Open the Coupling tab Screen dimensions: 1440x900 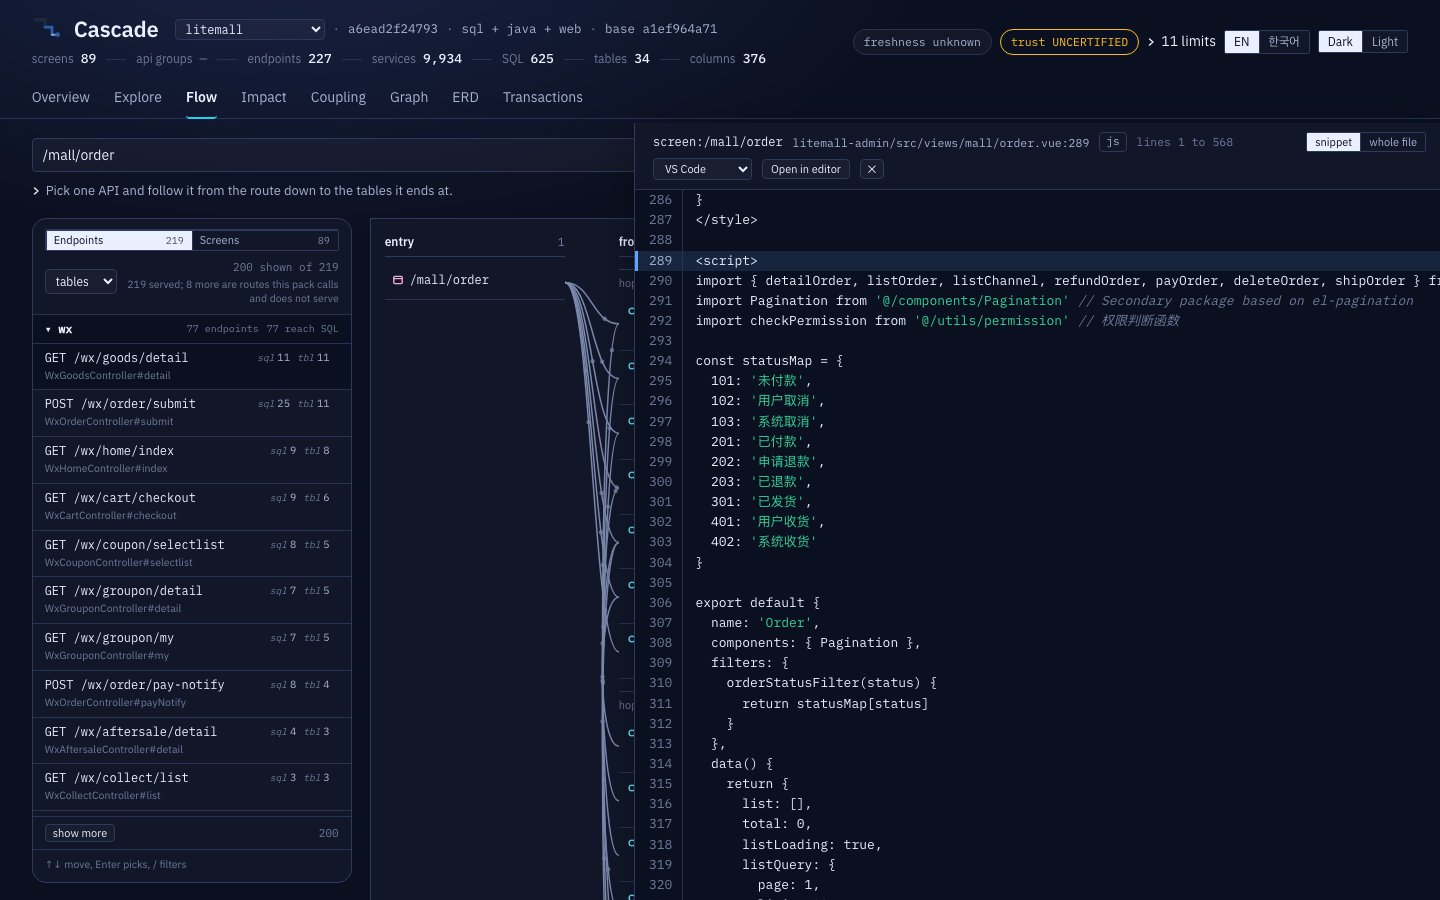pos(338,97)
